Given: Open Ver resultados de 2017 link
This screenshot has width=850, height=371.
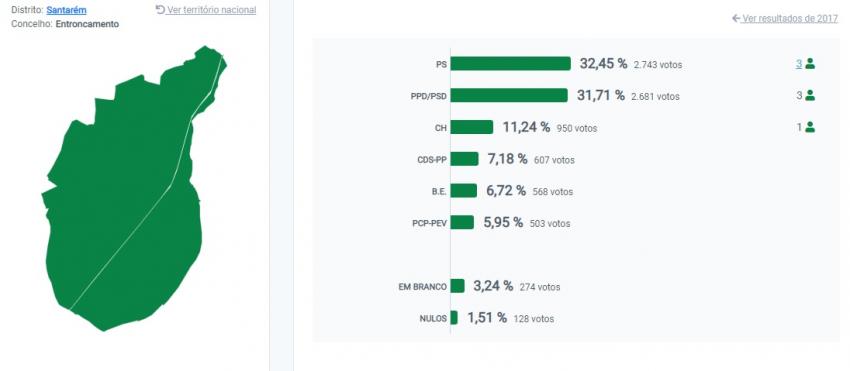Looking at the screenshot, I should coord(790,18).
